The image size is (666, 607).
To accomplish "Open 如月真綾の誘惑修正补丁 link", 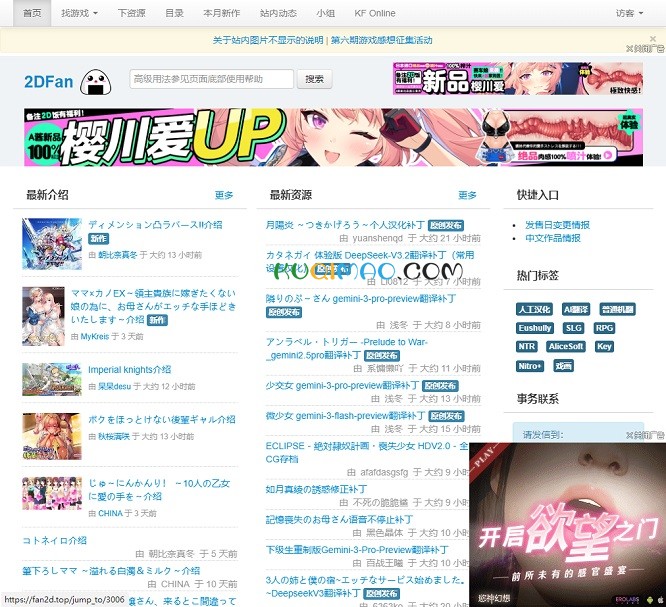I will click(316, 489).
